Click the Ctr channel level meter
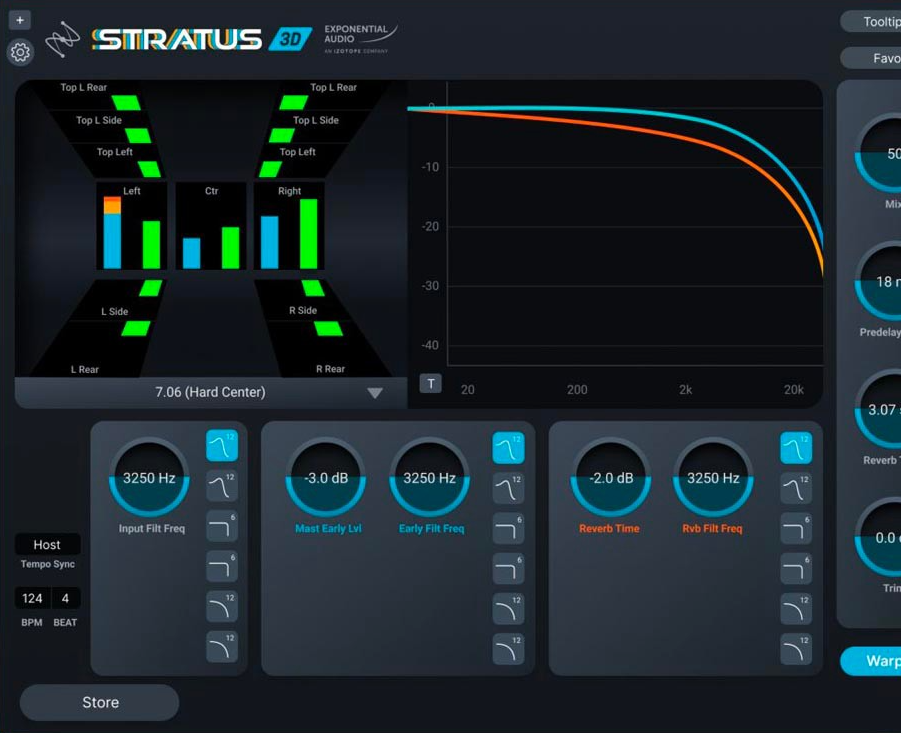The height and width of the screenshot is (733, 901). click(211, 226)
